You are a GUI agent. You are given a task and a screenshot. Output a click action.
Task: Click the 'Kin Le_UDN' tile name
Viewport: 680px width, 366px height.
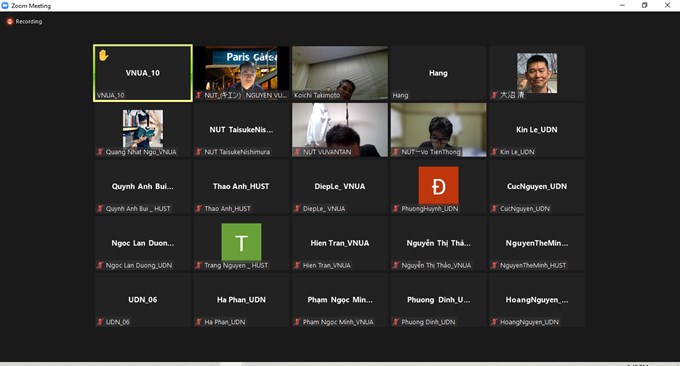[x=537, y=130]
